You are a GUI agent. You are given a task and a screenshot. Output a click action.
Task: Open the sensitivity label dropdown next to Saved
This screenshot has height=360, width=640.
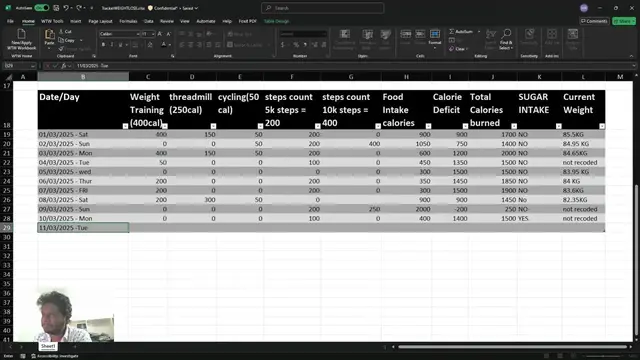(196, 8)
